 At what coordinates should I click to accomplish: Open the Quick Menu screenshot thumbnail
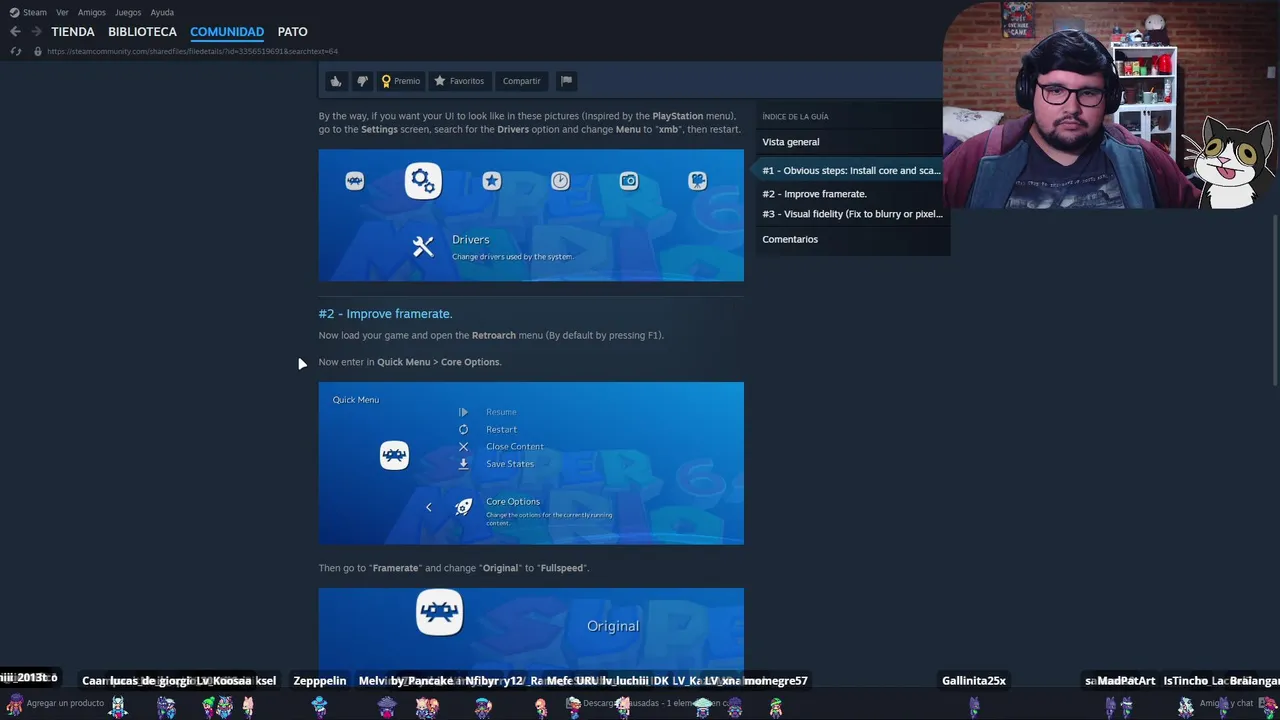tap(531, 463)
